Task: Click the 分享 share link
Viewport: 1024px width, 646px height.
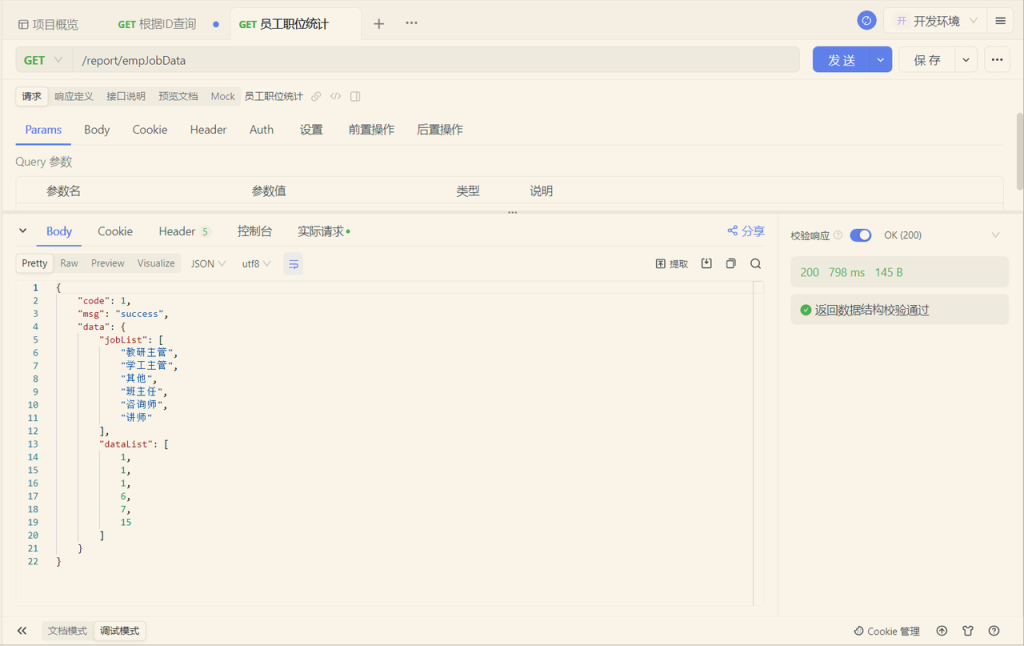Action: 746,231
